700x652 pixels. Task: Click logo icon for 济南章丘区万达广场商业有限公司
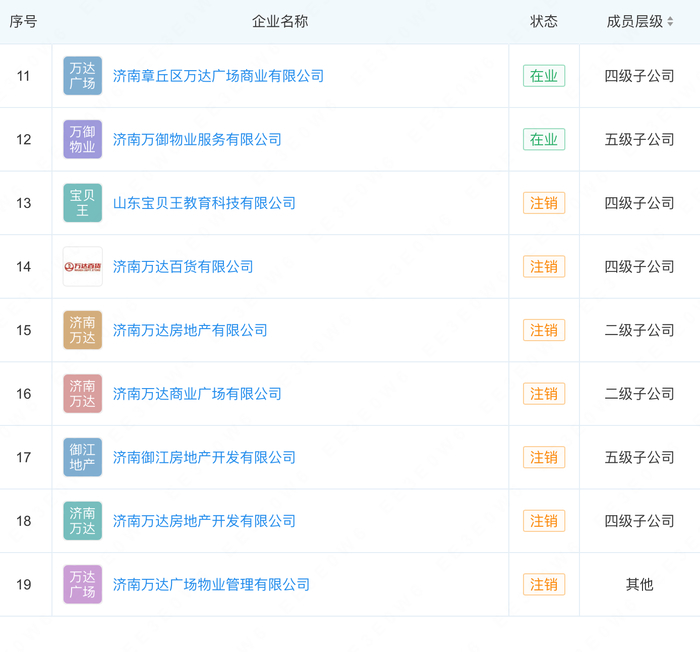82,76
